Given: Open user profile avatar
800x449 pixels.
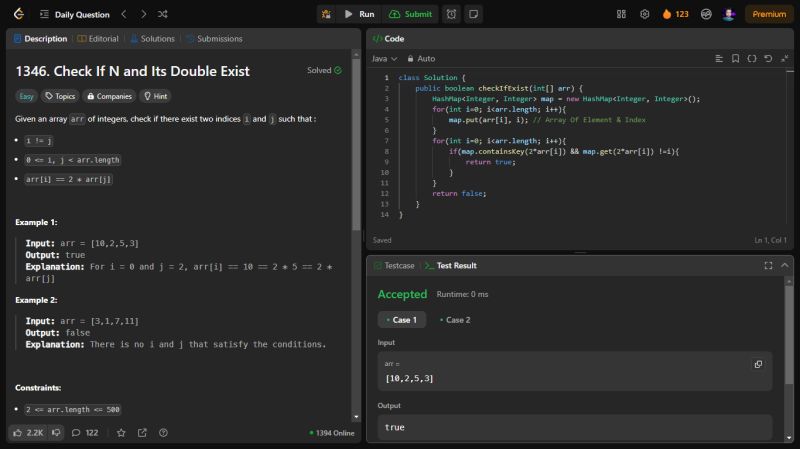Looking at the screenshot, I should 729,14.
